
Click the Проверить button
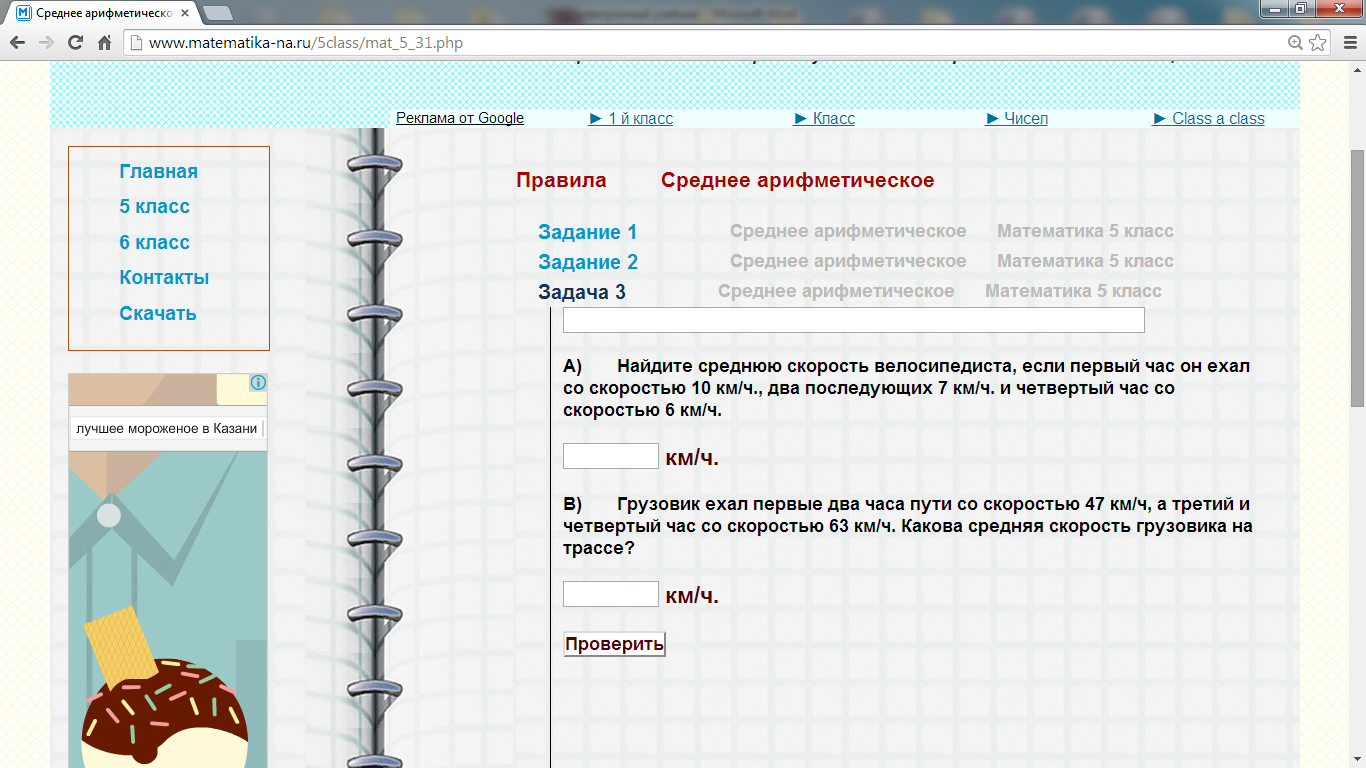[614, 644]
